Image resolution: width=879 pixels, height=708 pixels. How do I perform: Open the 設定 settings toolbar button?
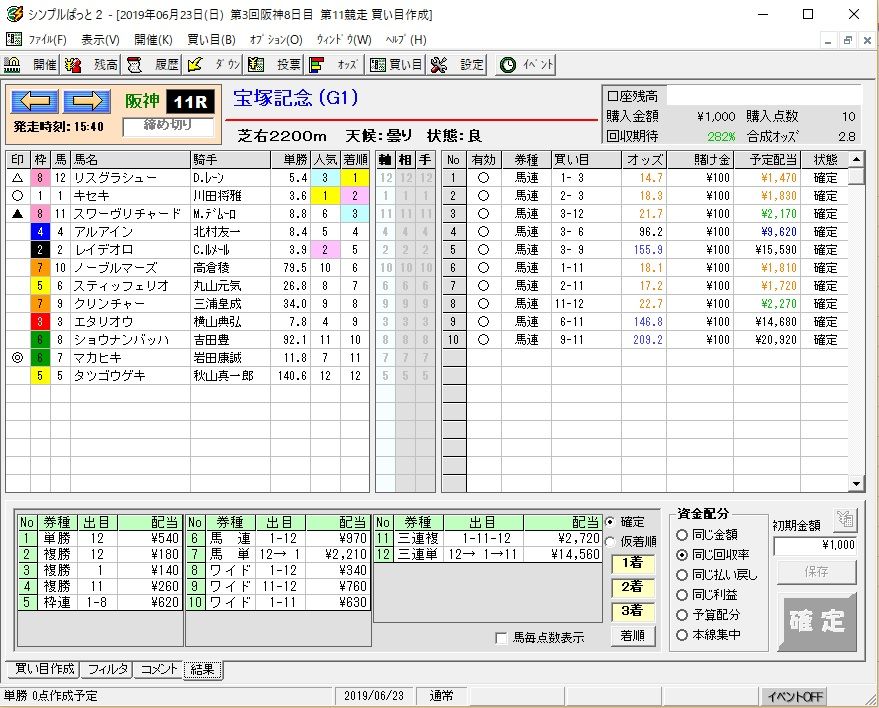(x=457, y=65)
